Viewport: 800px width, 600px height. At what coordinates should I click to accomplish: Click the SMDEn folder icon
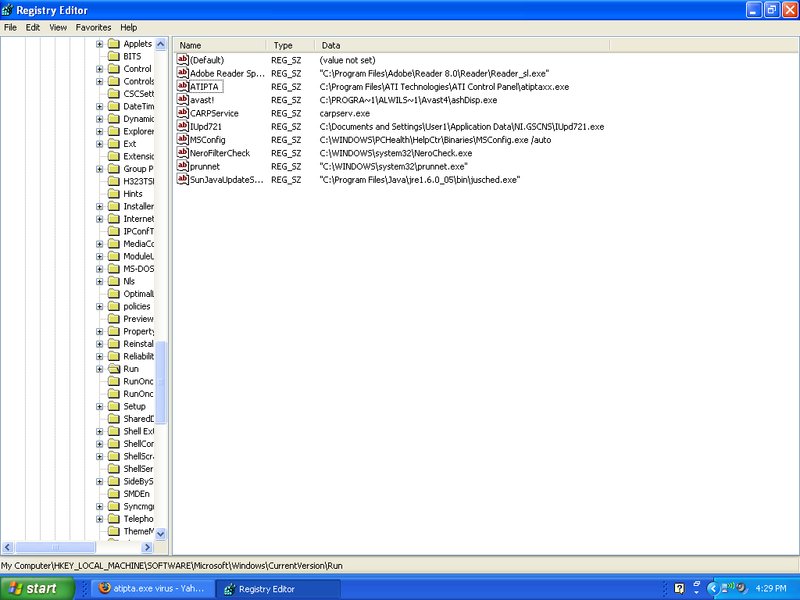click(114, 493)
